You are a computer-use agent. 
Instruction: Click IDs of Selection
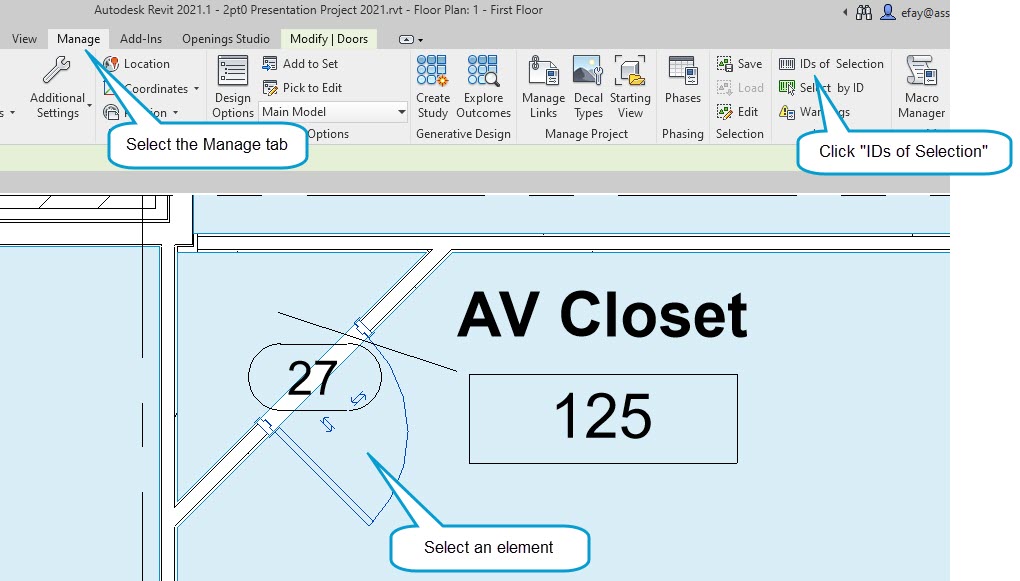point(833,63)
